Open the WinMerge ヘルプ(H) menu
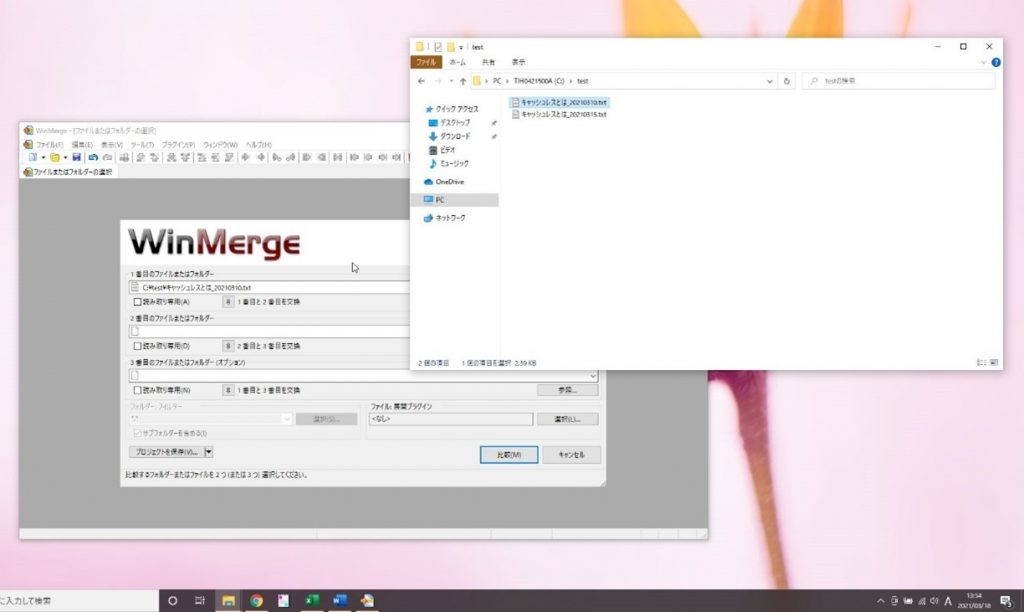Image resolution: width=1024 pixels, height=612 pixels. pyautogui.click(x=259, y=144)
